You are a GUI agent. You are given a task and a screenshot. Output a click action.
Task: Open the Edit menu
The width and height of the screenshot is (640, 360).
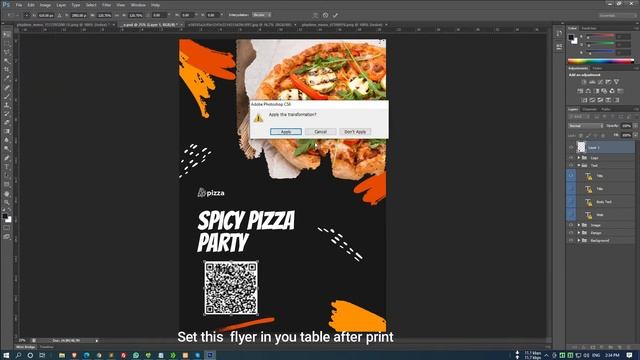(x=31, y=5)
